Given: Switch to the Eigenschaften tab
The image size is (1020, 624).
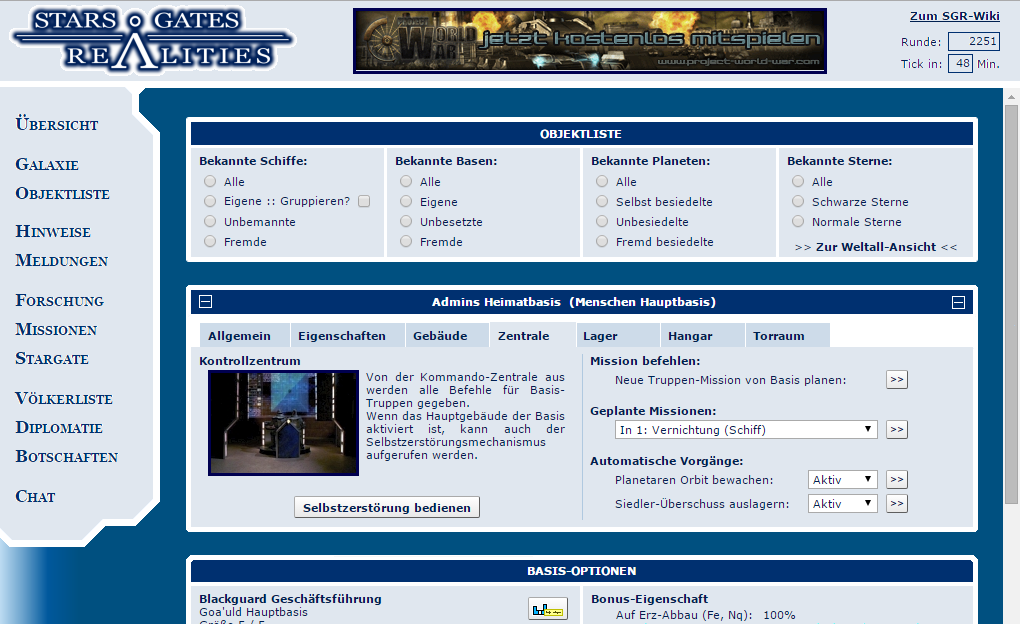Looking at the screenshot, I should (x=347, y=336).
